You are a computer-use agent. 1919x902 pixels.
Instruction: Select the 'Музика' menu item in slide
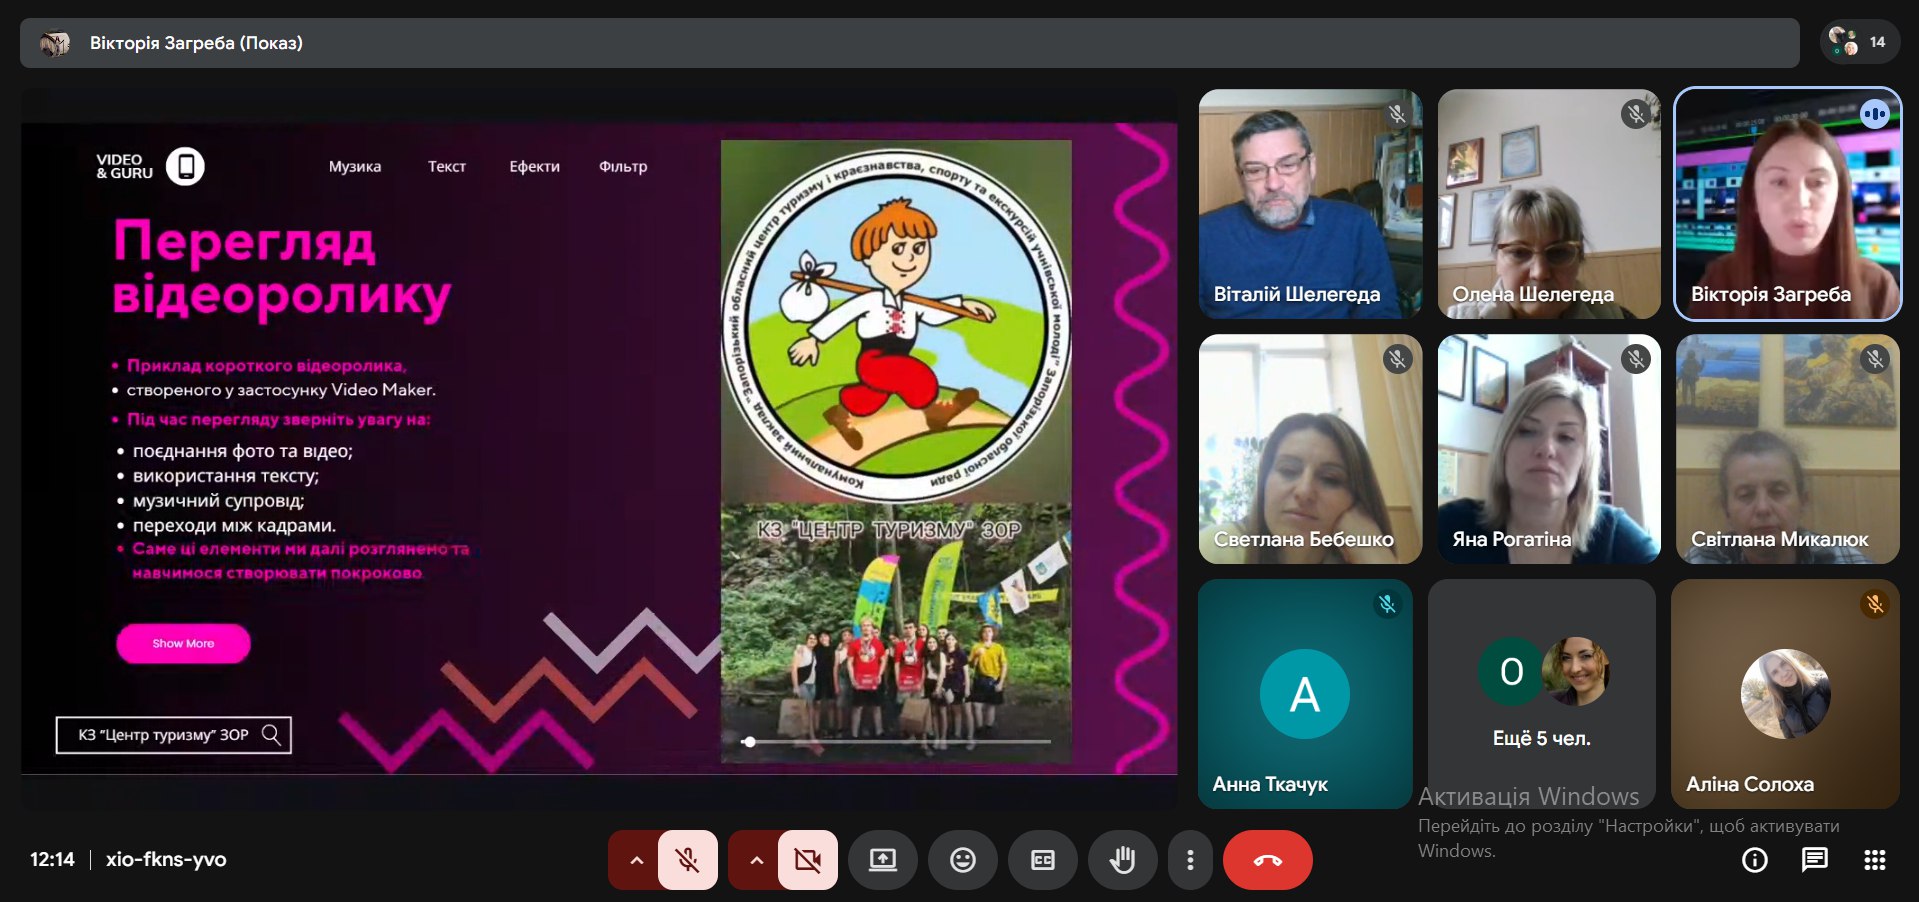coord(355,167)
